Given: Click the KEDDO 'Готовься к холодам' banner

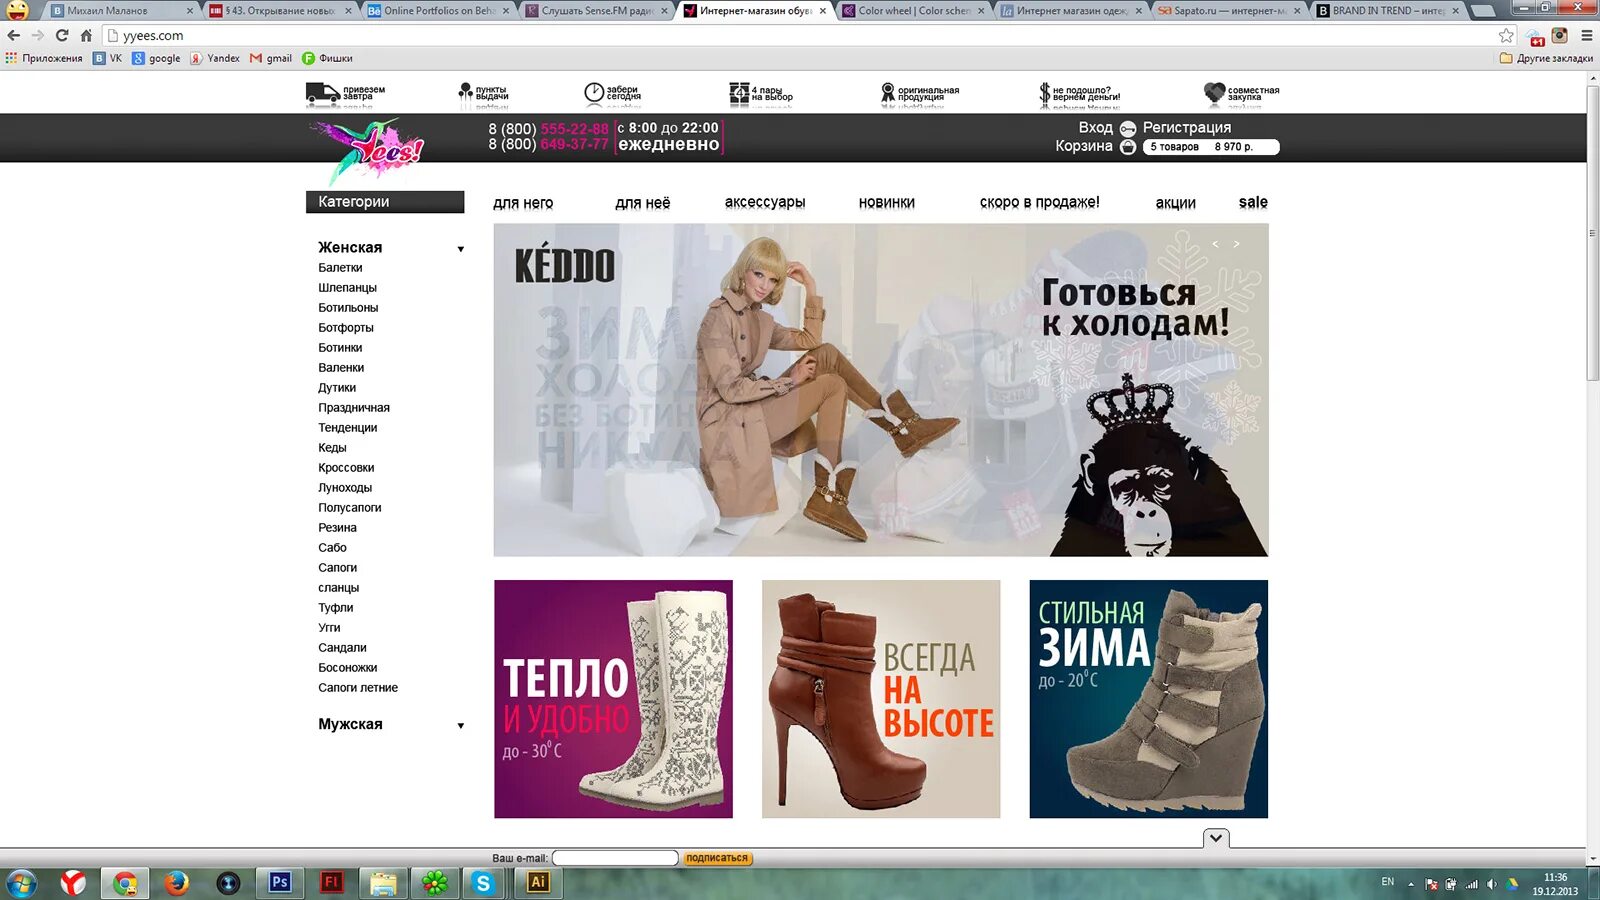Looking at the screenshot, I should point(881,390).
